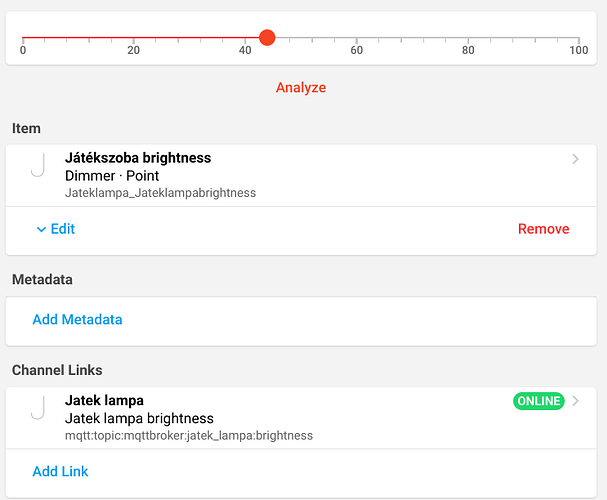
Task: Click the green ONLINE status badge
Action: 539,401
